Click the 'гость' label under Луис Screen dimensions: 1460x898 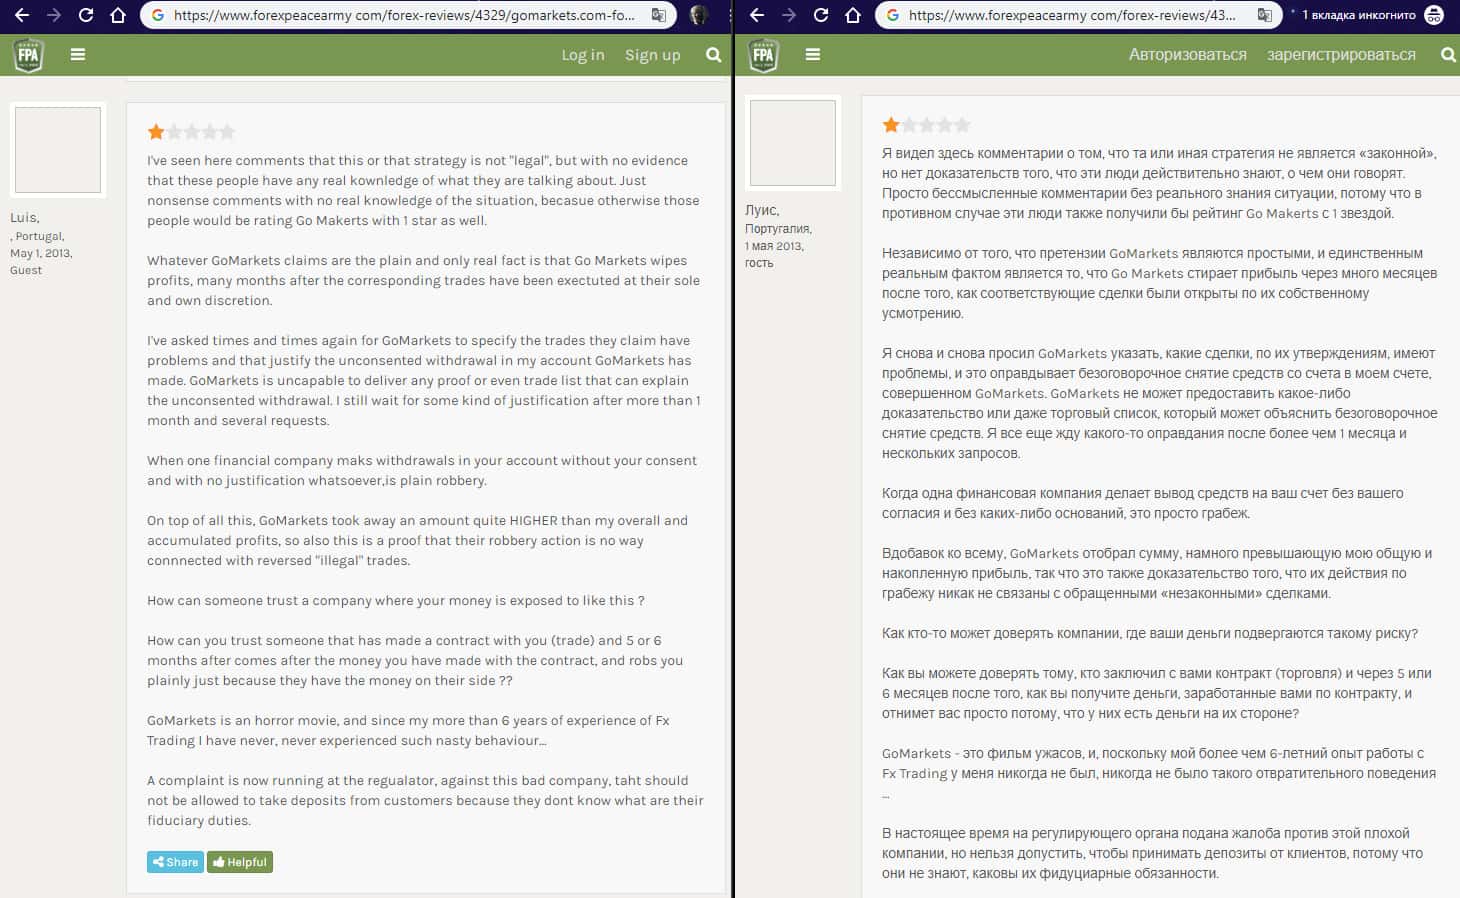point(759,263)
